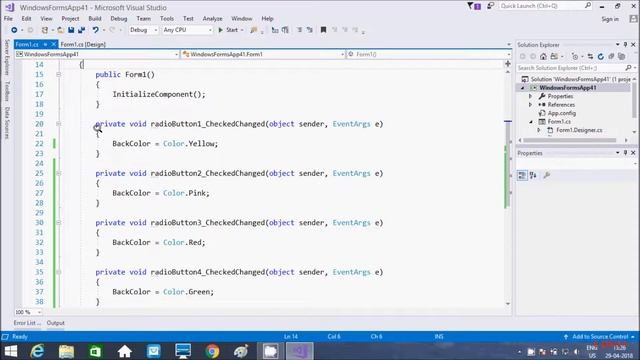
Task: Click the Start debugging button
Action: pos(231,30)
